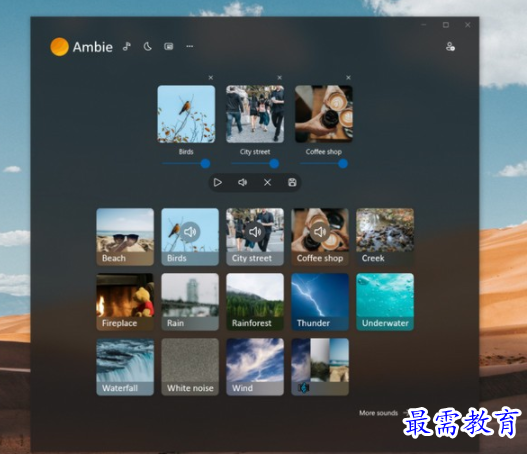Screen dimensions: 527x454
Task: Close the Ambie window
Action: pos(468,25)
